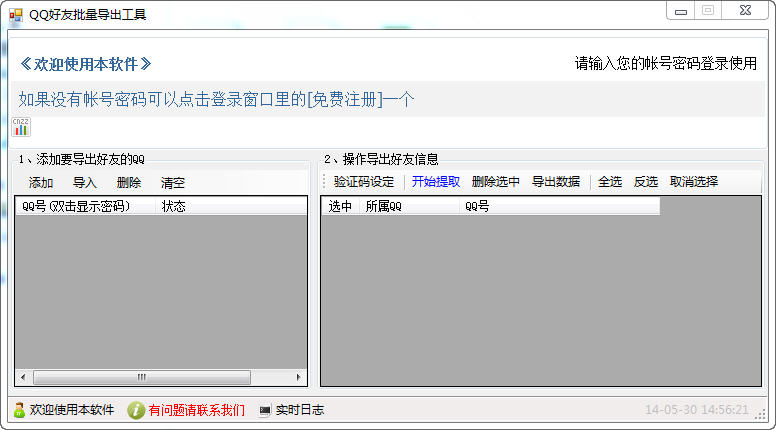Minimize the QQ好友批量导出工具 window

click(681, 11)
